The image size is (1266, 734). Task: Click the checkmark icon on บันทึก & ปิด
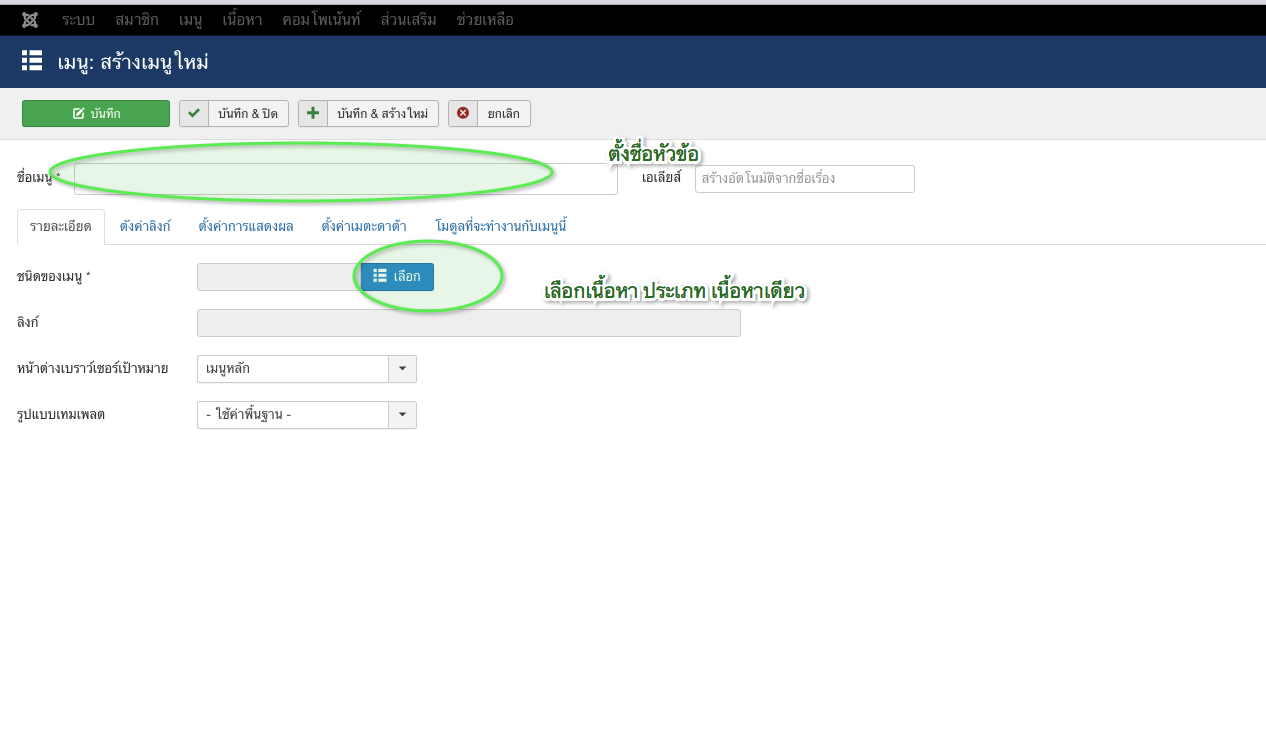coord(194,113)
